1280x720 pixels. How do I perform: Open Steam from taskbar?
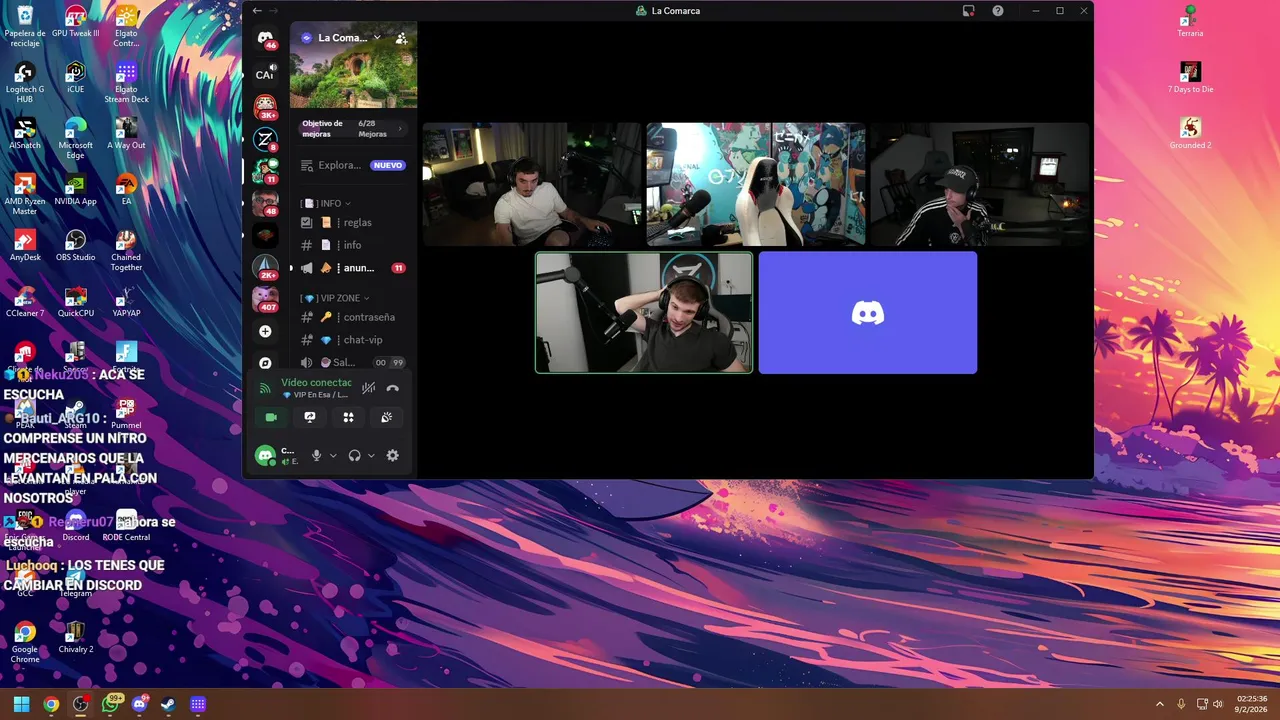168,704
